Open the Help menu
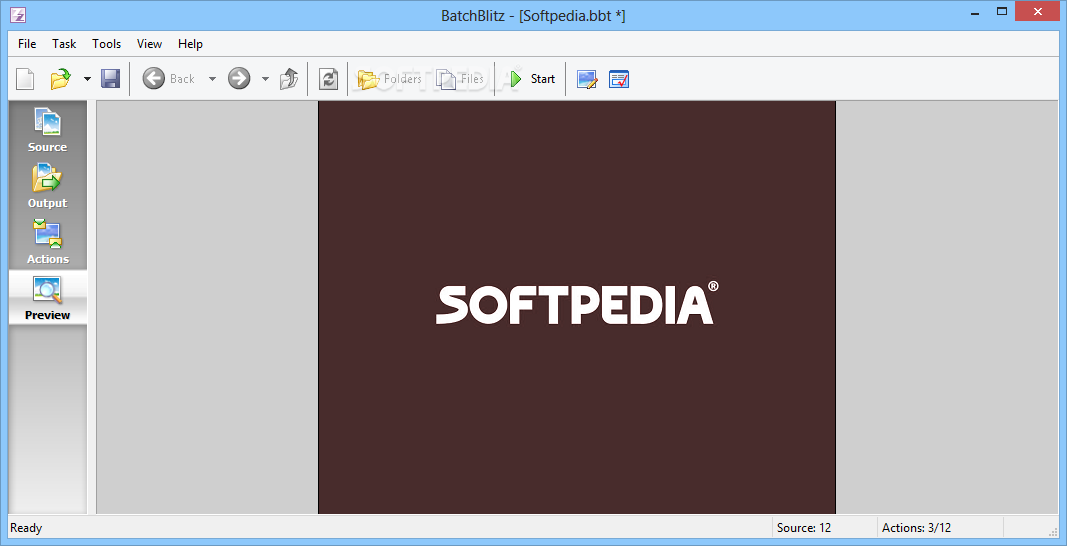1067x546 pixels. point(191,44)
